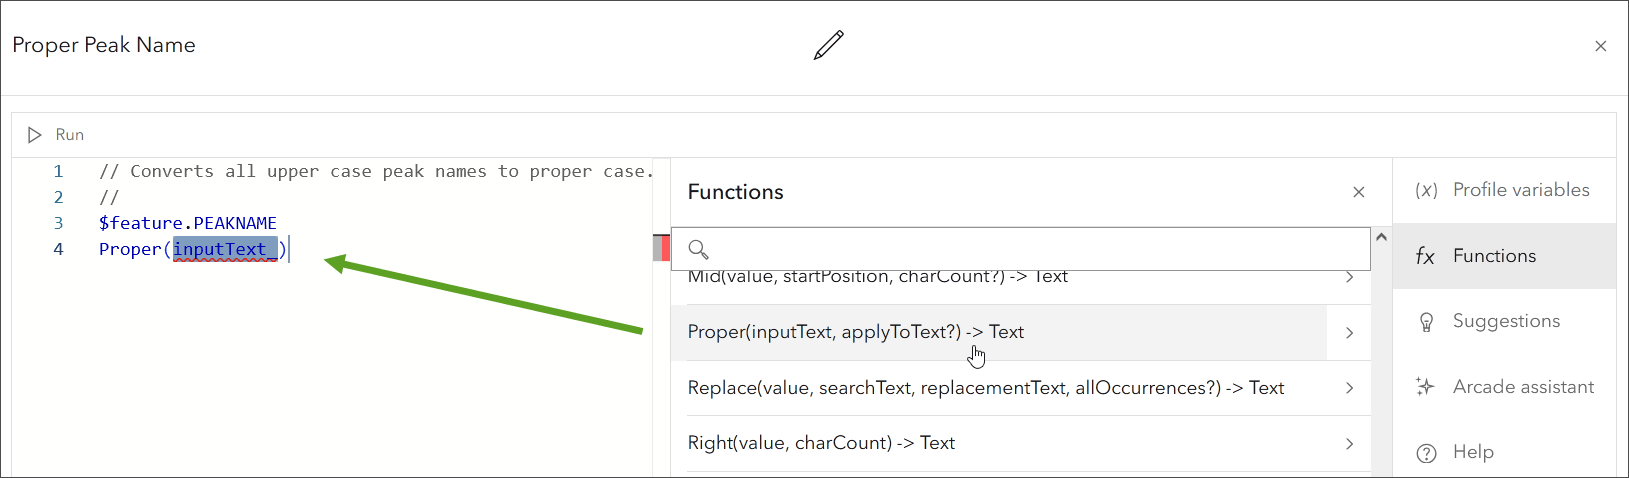
Task: Insert the Replace function into expression
Action: pos(985,388)
